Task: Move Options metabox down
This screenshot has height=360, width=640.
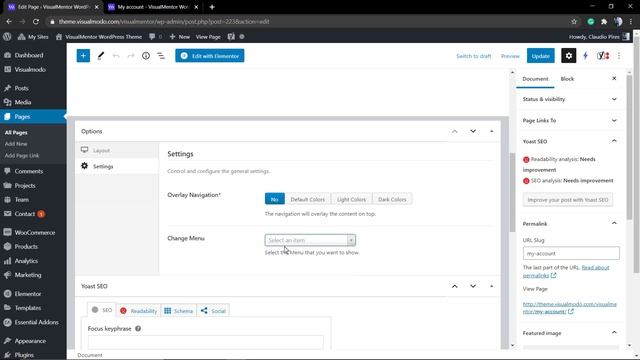Action: click(473, 131)
